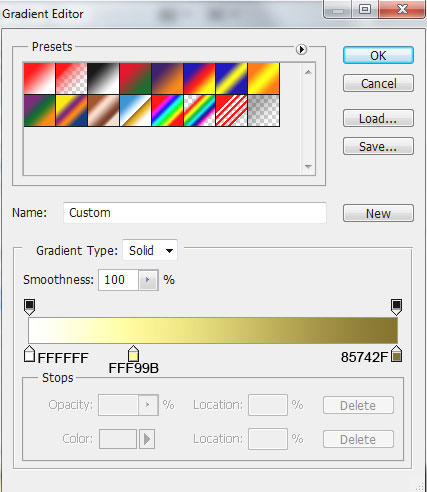Open the Gradient Type dropdown
Viewport: 427px width, 492px height.
tap(150, 250)
